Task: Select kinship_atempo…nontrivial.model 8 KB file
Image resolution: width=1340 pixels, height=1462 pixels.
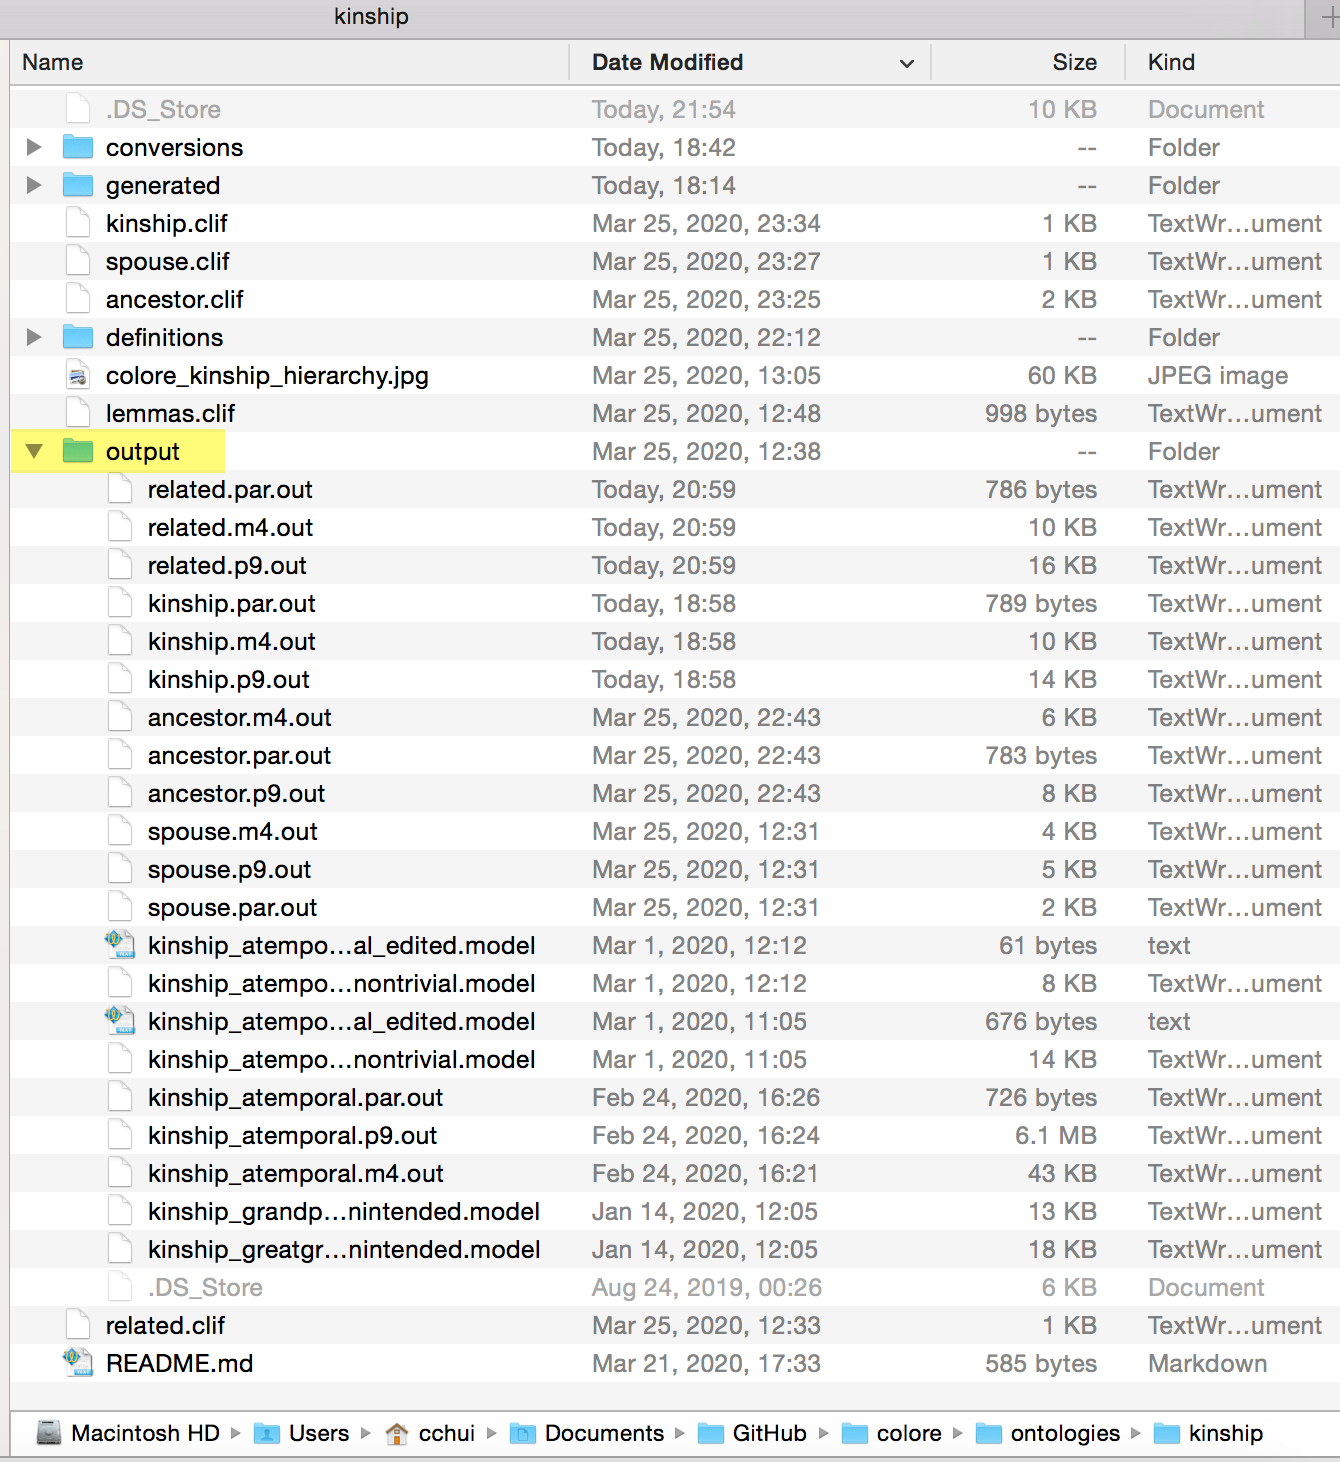Action: coord(341,983)
